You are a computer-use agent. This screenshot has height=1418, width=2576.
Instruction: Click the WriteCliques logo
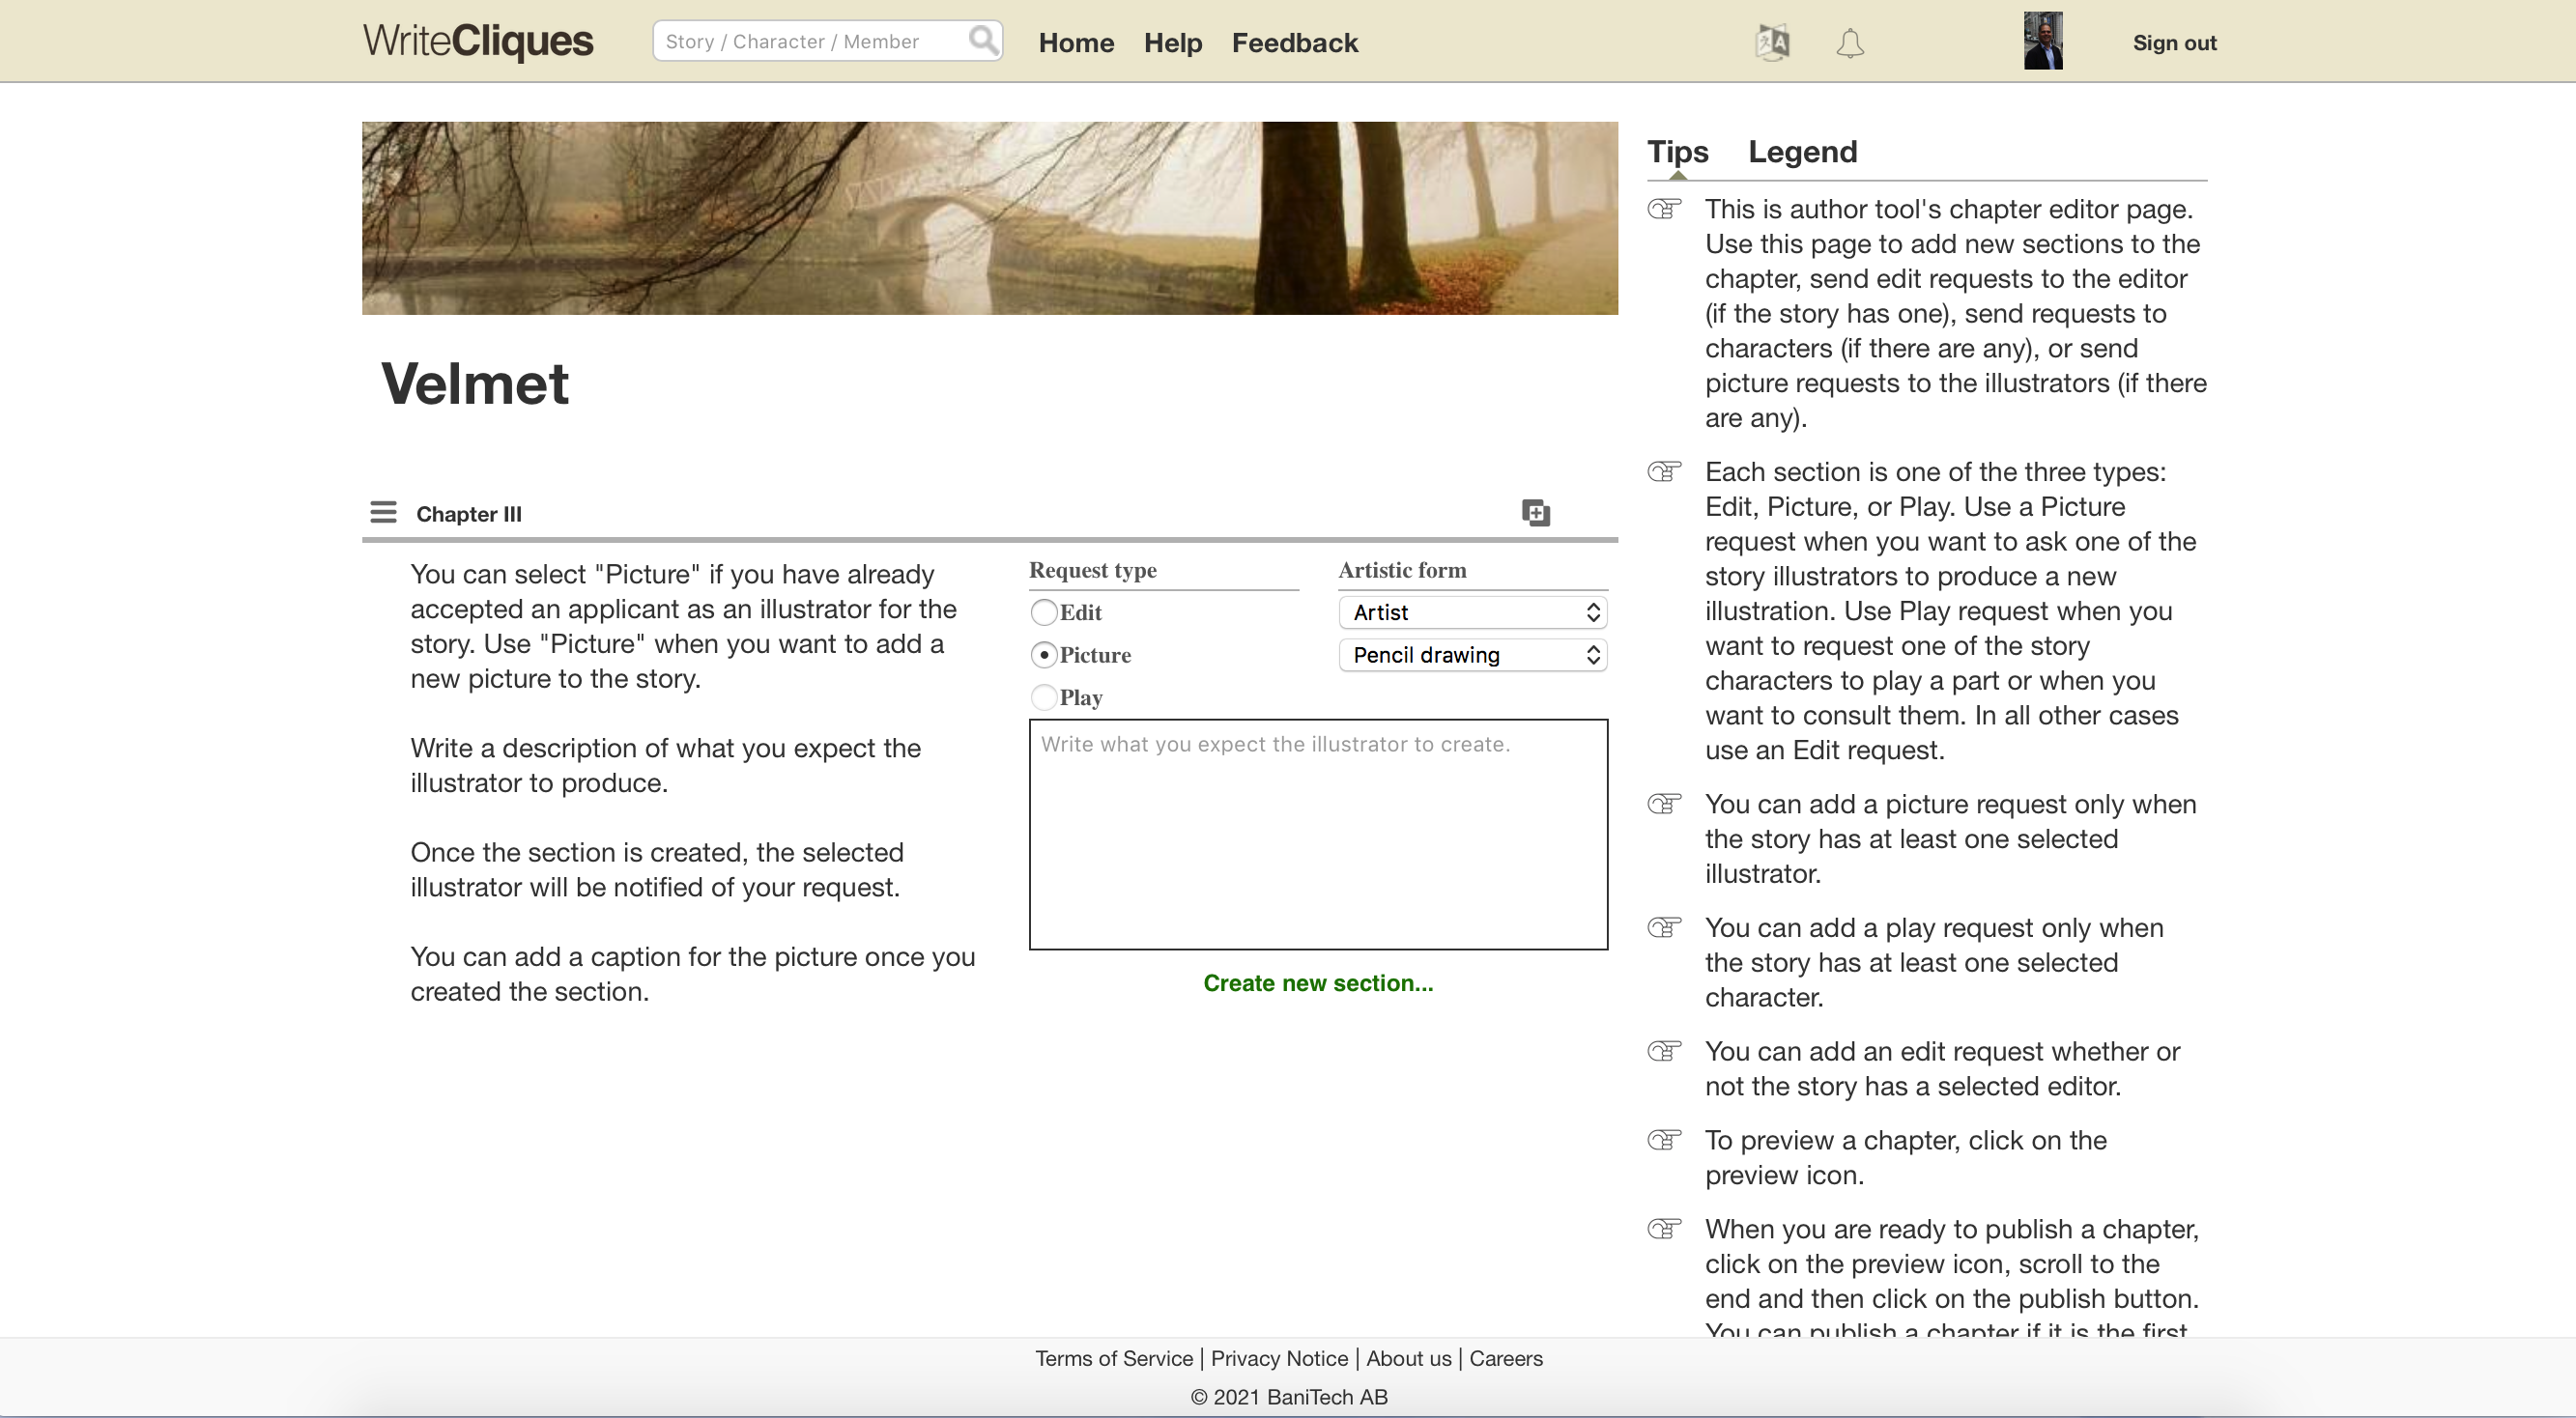coord(478,41)
